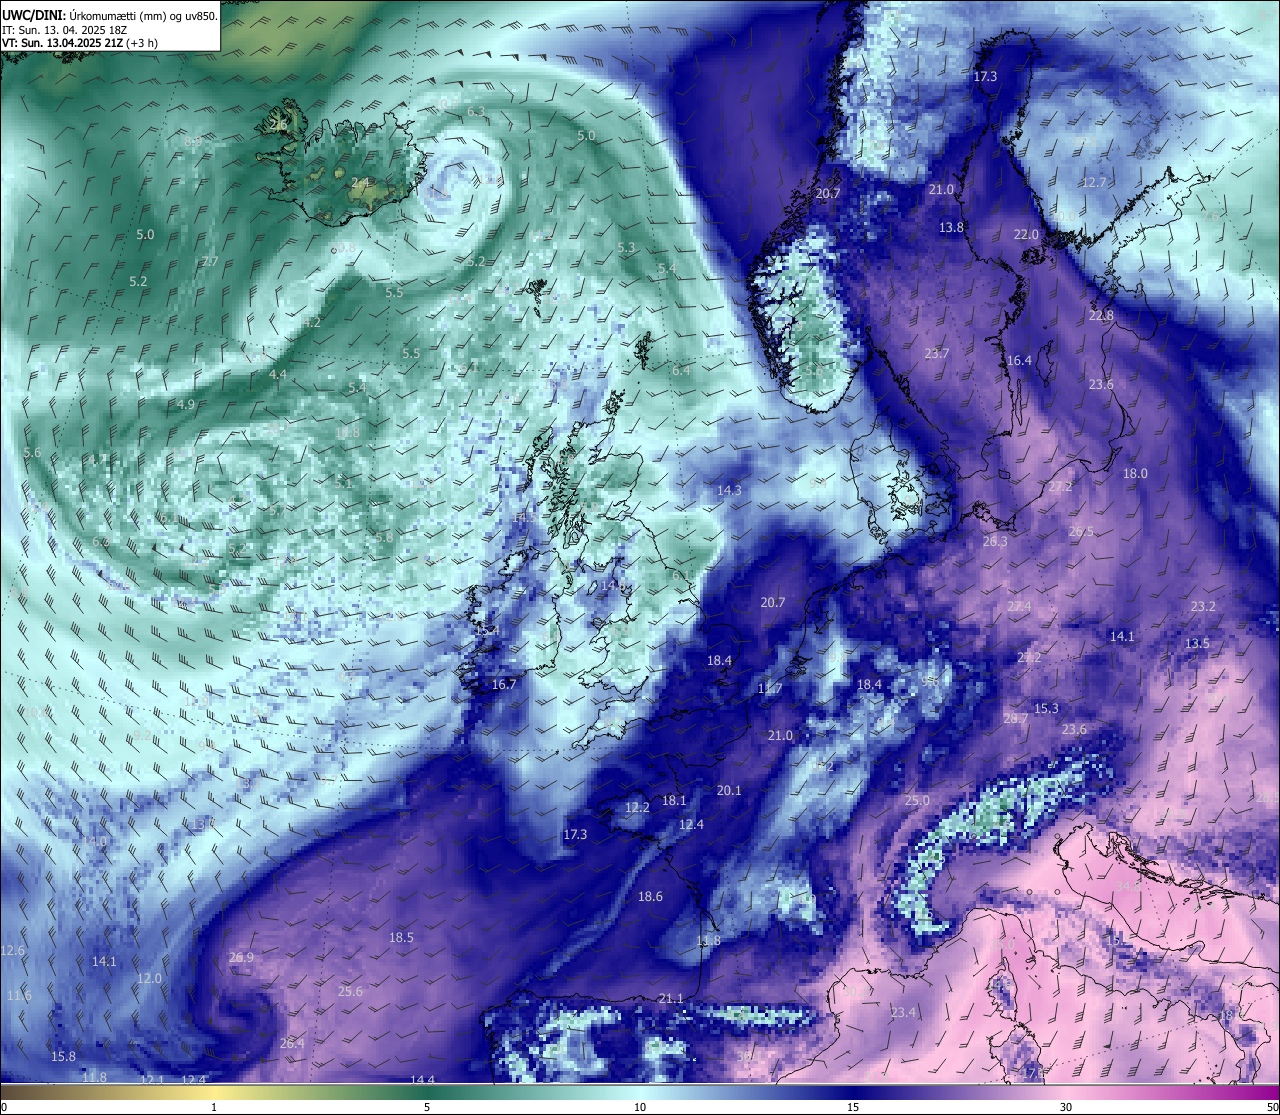Click the 23.2 value on the map
1280x1115 pixels.
pyautogui.click(x=1203, y=607)
